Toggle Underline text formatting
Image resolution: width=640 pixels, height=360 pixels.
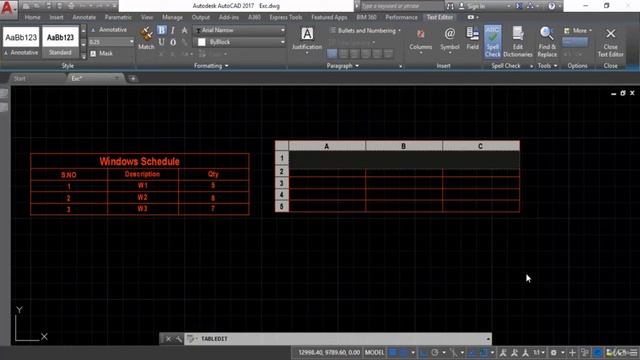point(162,42)
